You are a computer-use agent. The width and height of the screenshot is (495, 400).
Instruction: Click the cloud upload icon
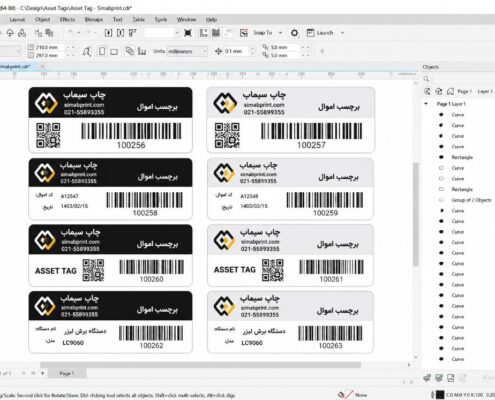tap(10, 33)
